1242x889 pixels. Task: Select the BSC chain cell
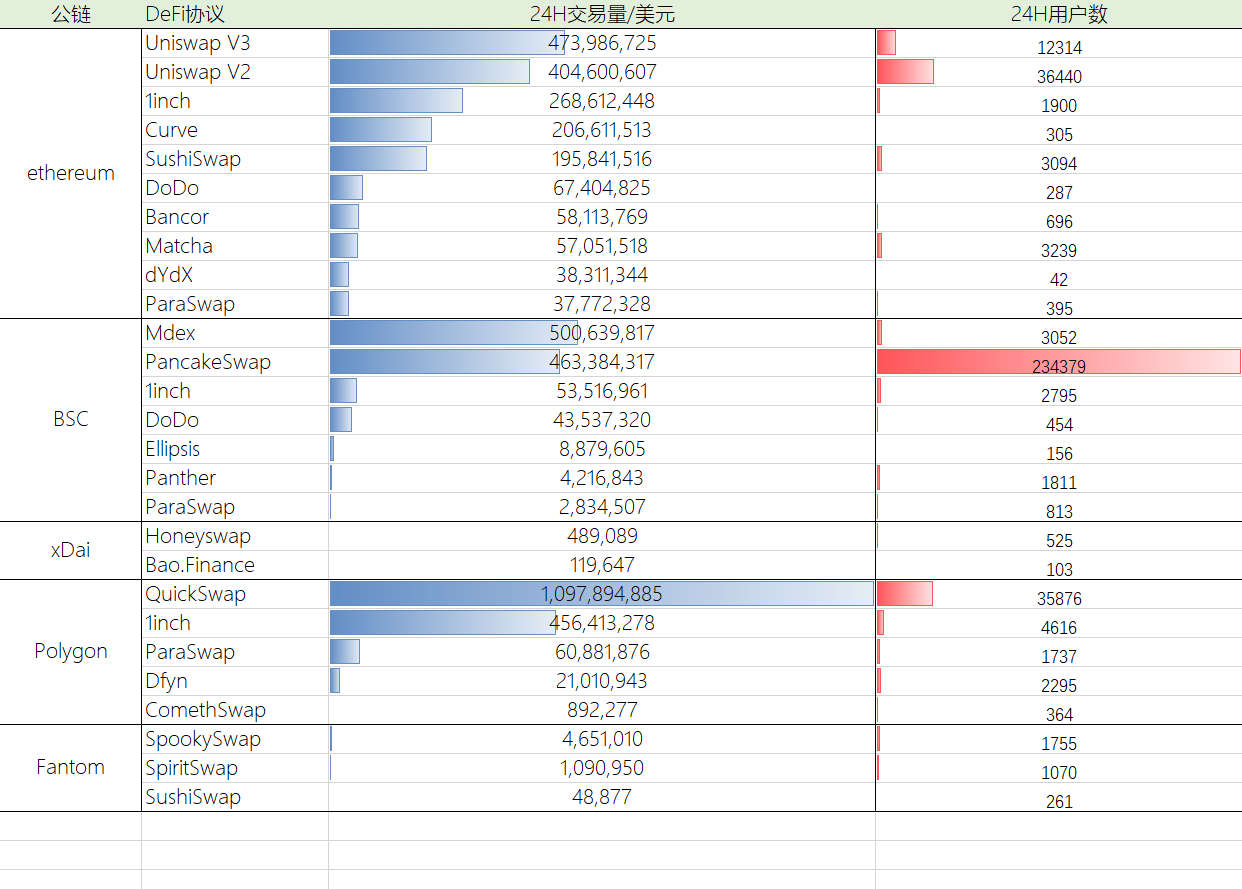coord(70,420)
